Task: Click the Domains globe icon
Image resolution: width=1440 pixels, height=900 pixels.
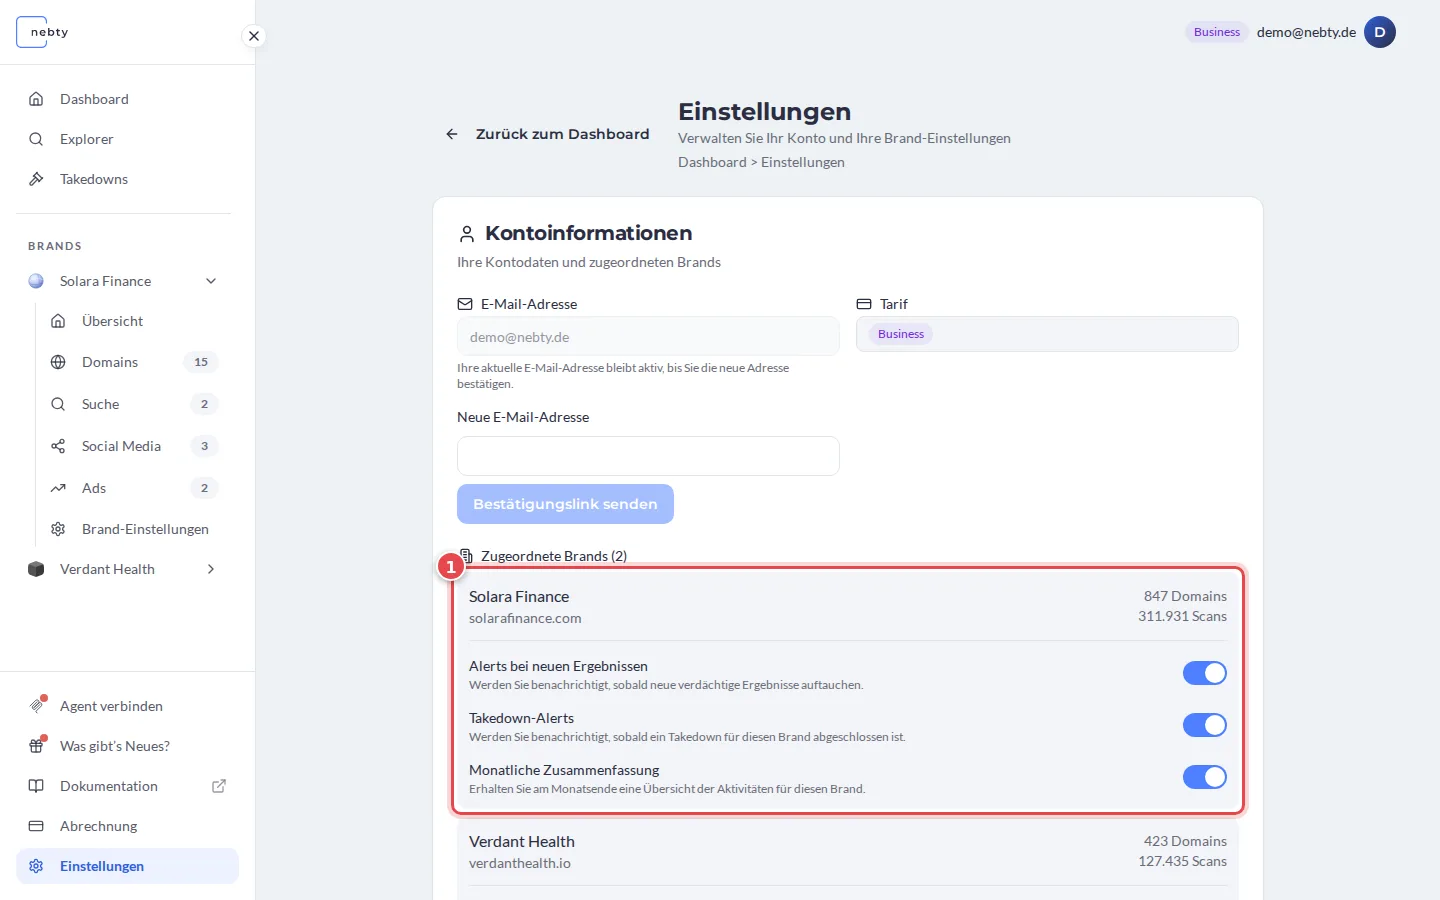Action: tap(58, 362)
